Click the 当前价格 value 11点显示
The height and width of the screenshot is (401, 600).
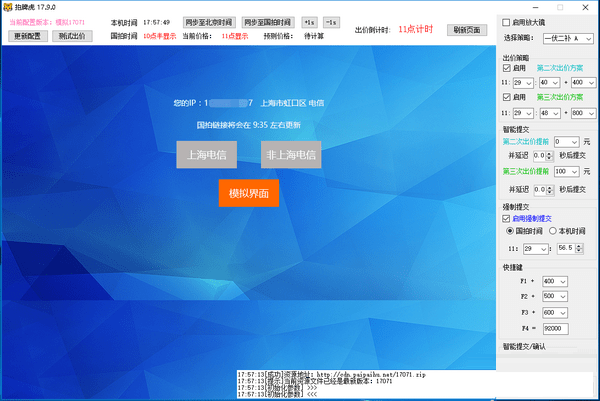[235, 36]
